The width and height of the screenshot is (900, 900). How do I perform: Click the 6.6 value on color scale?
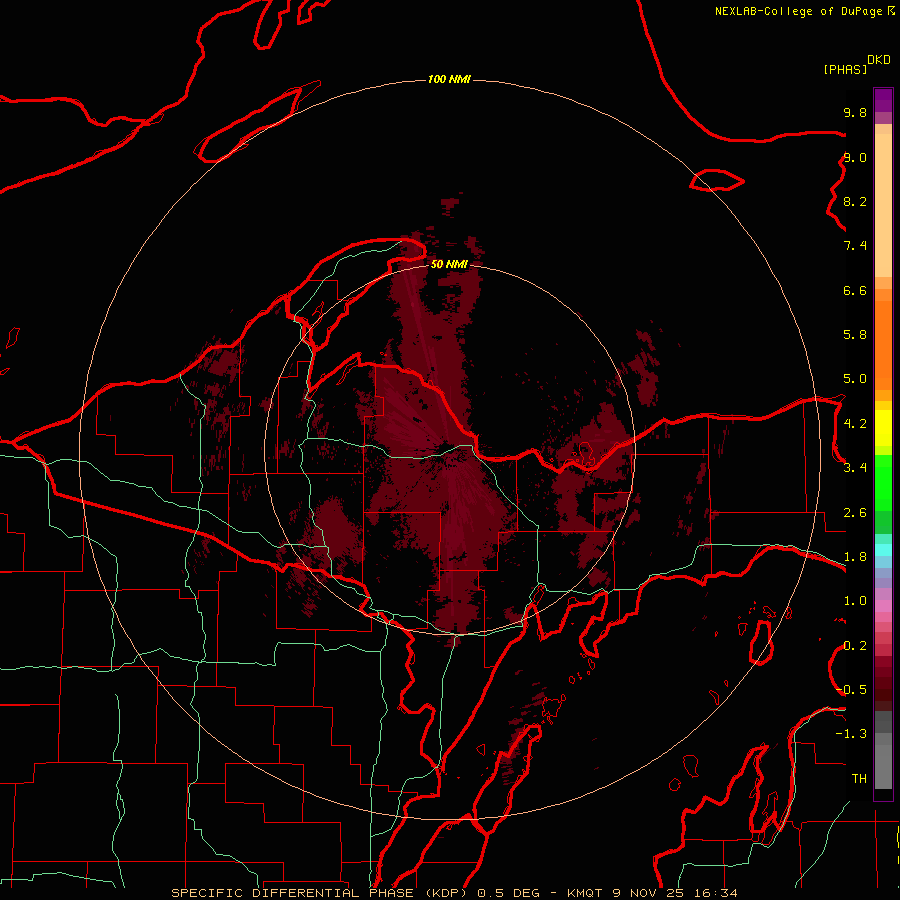855,290
